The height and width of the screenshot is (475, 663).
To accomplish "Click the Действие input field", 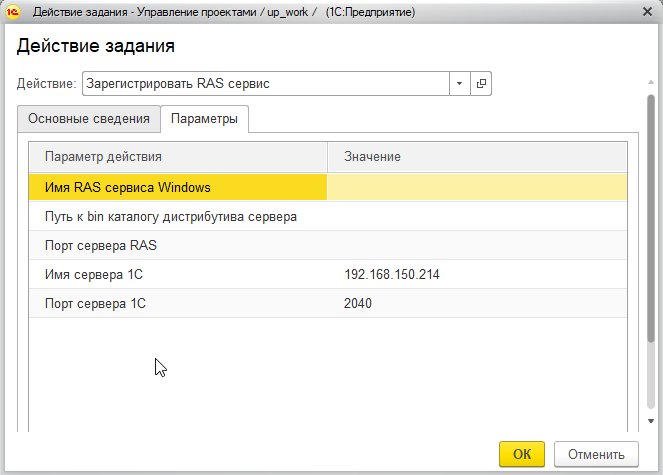I will point(266,84).
